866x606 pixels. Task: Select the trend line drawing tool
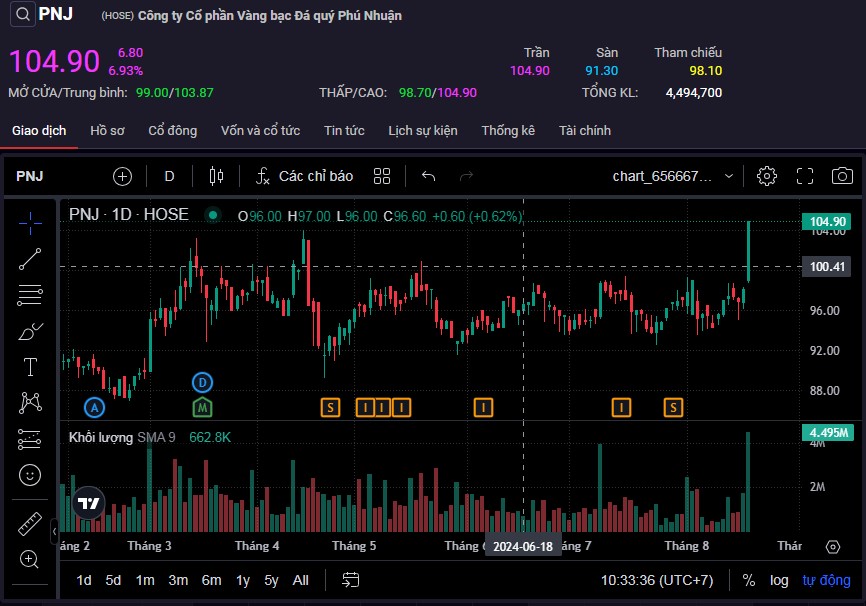30,259
